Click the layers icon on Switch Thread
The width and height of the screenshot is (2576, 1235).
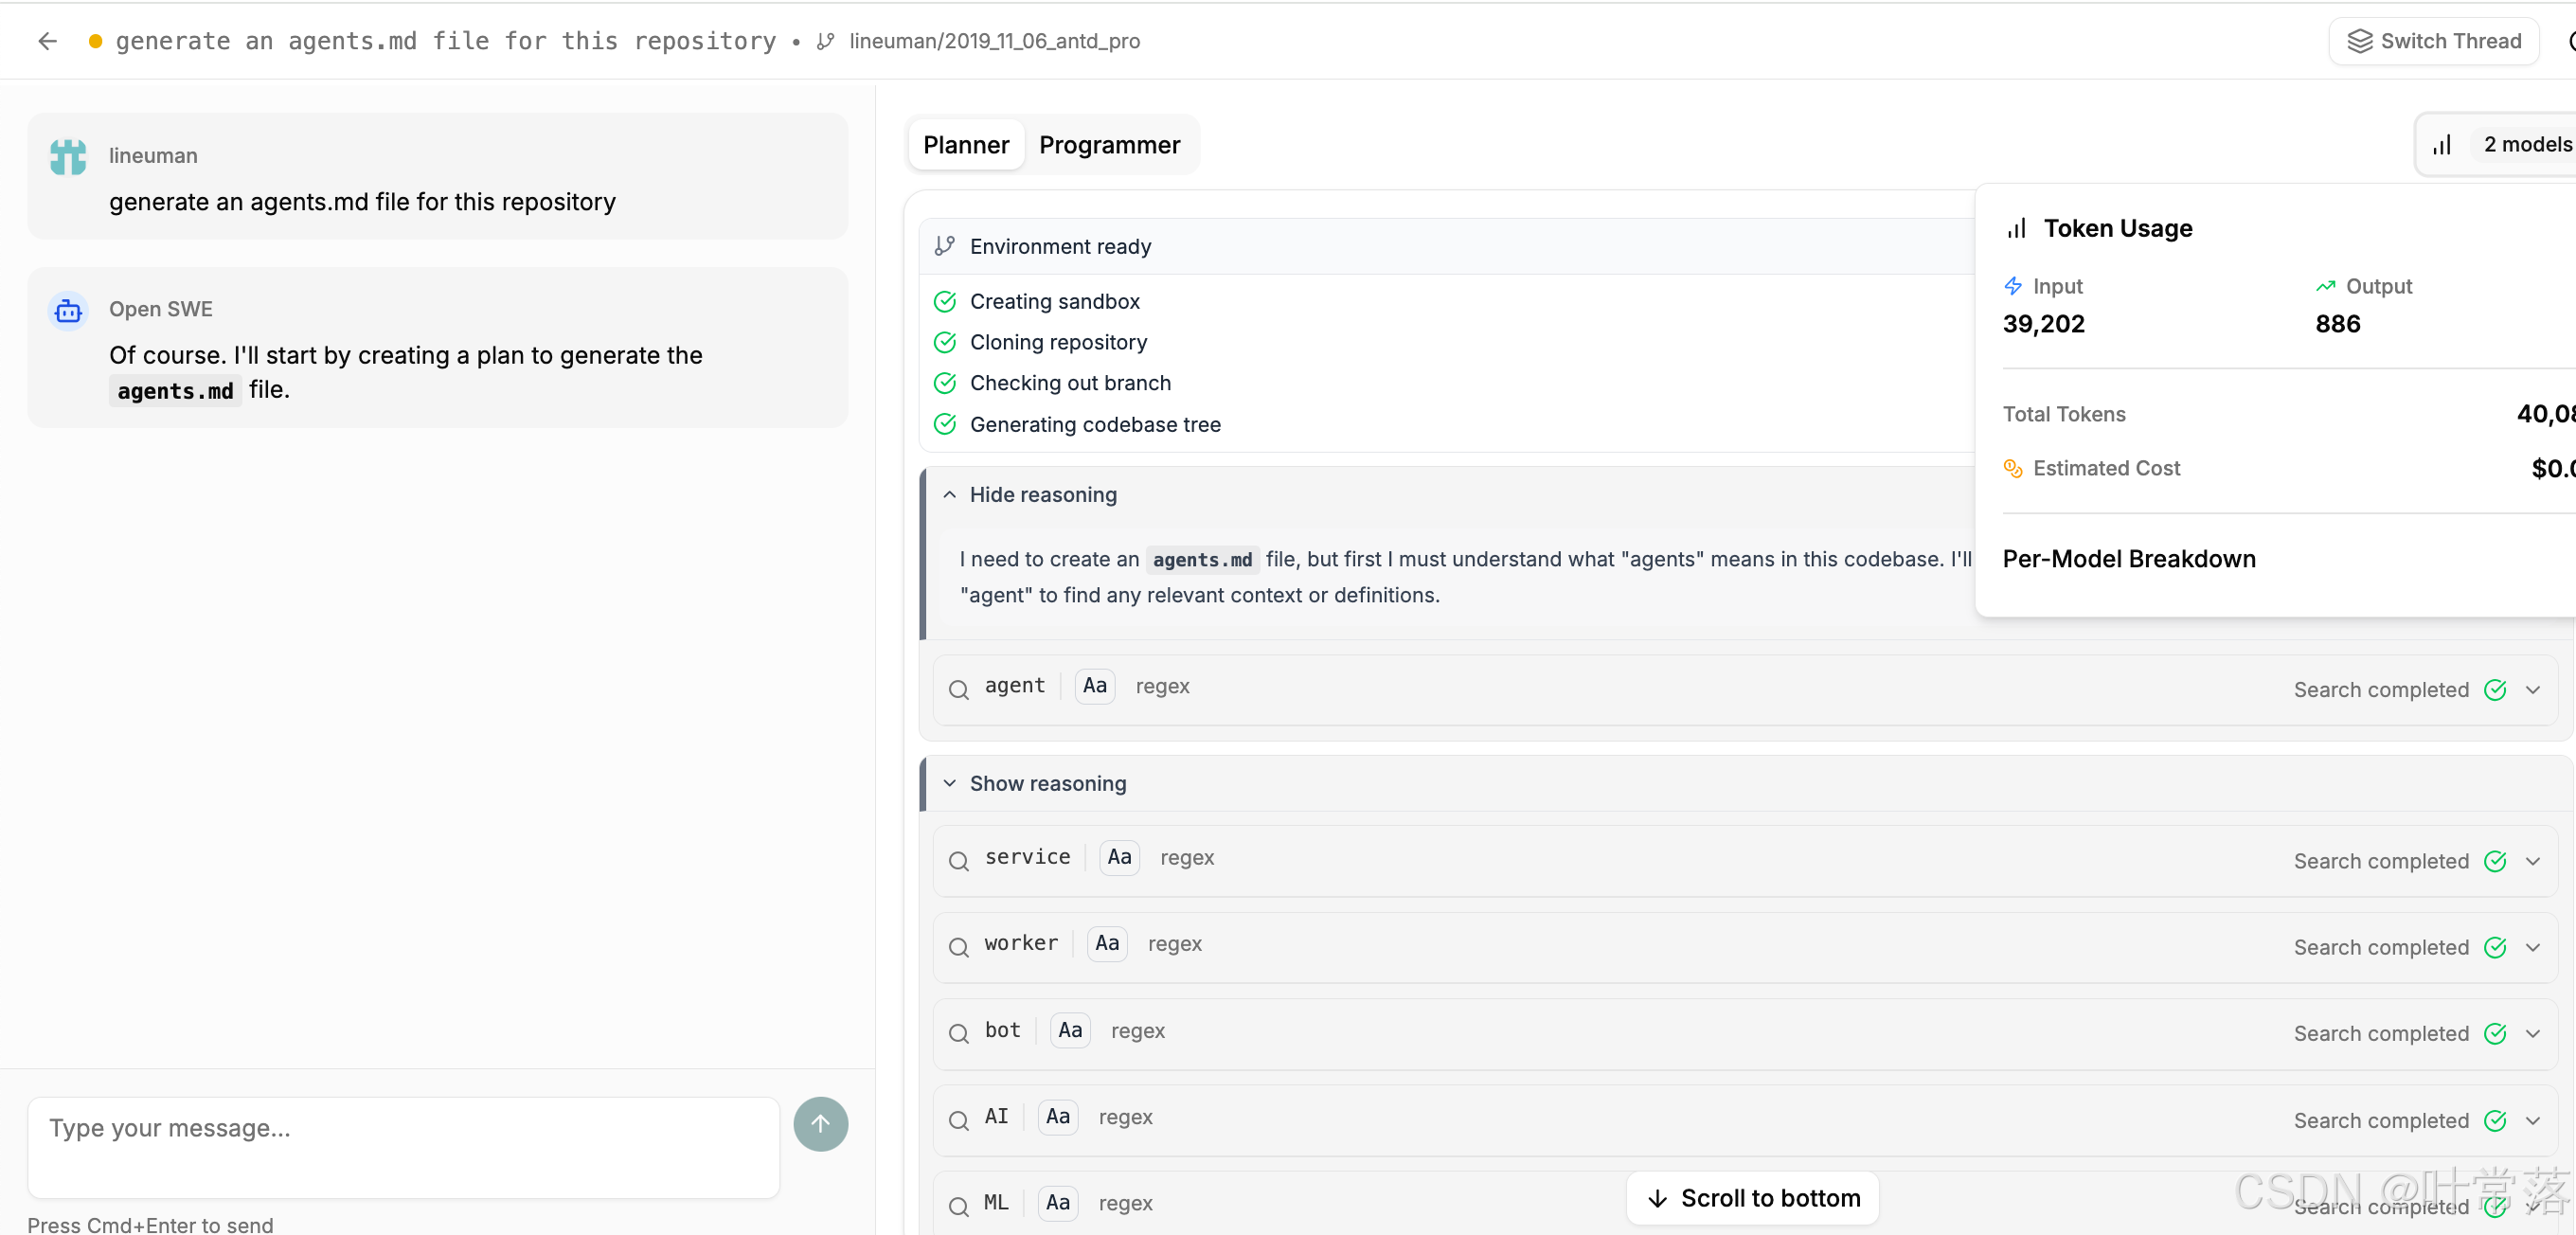click(x=2359, y=41)
